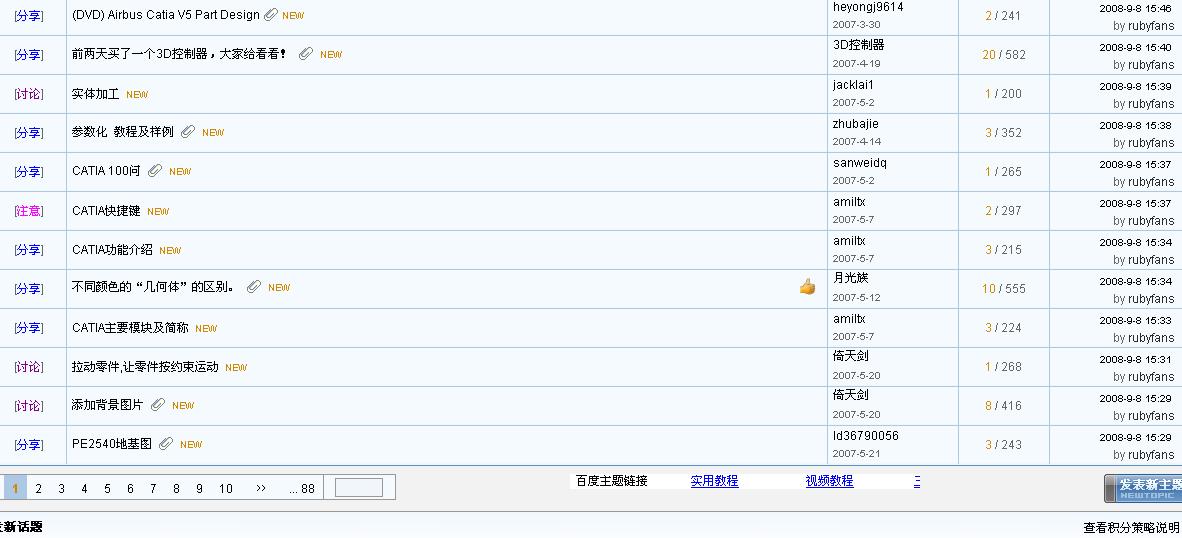Click last poster rubyfans in Airbus Catia row

pos(1151,26)
